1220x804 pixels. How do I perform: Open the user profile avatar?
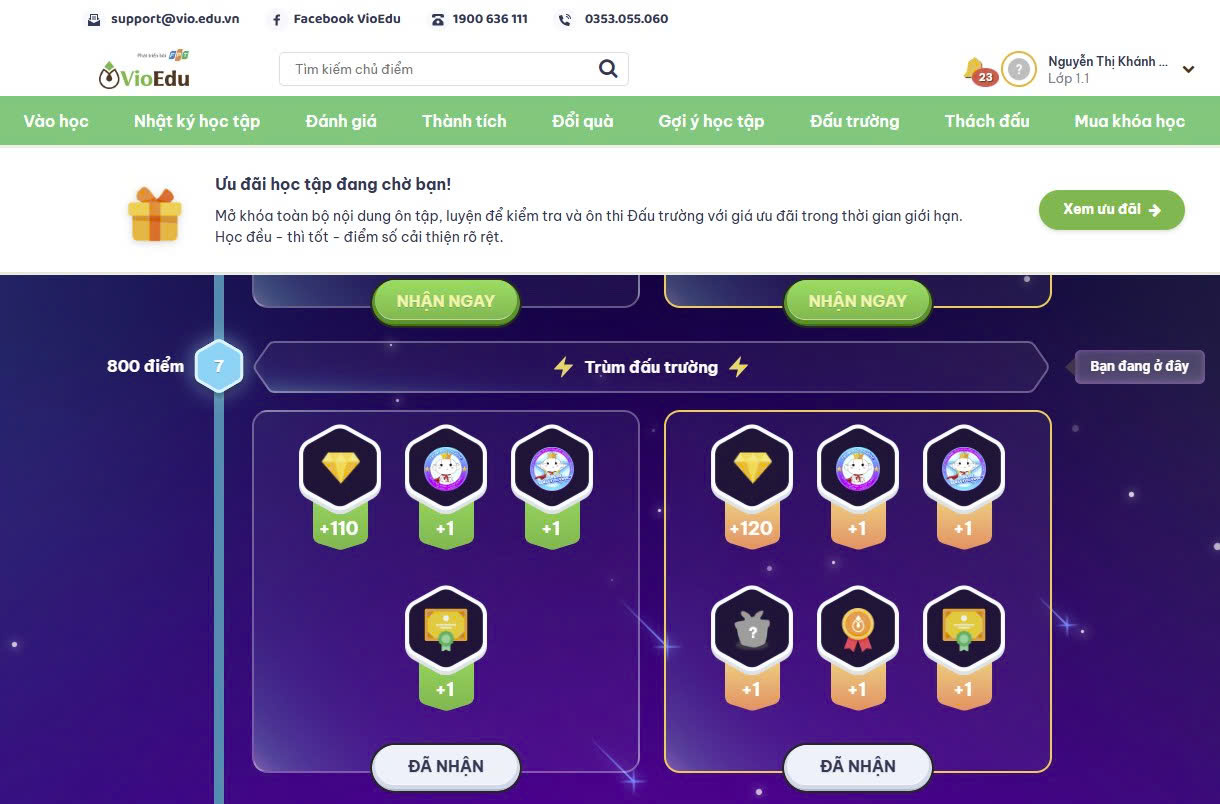click(1018, 69)
